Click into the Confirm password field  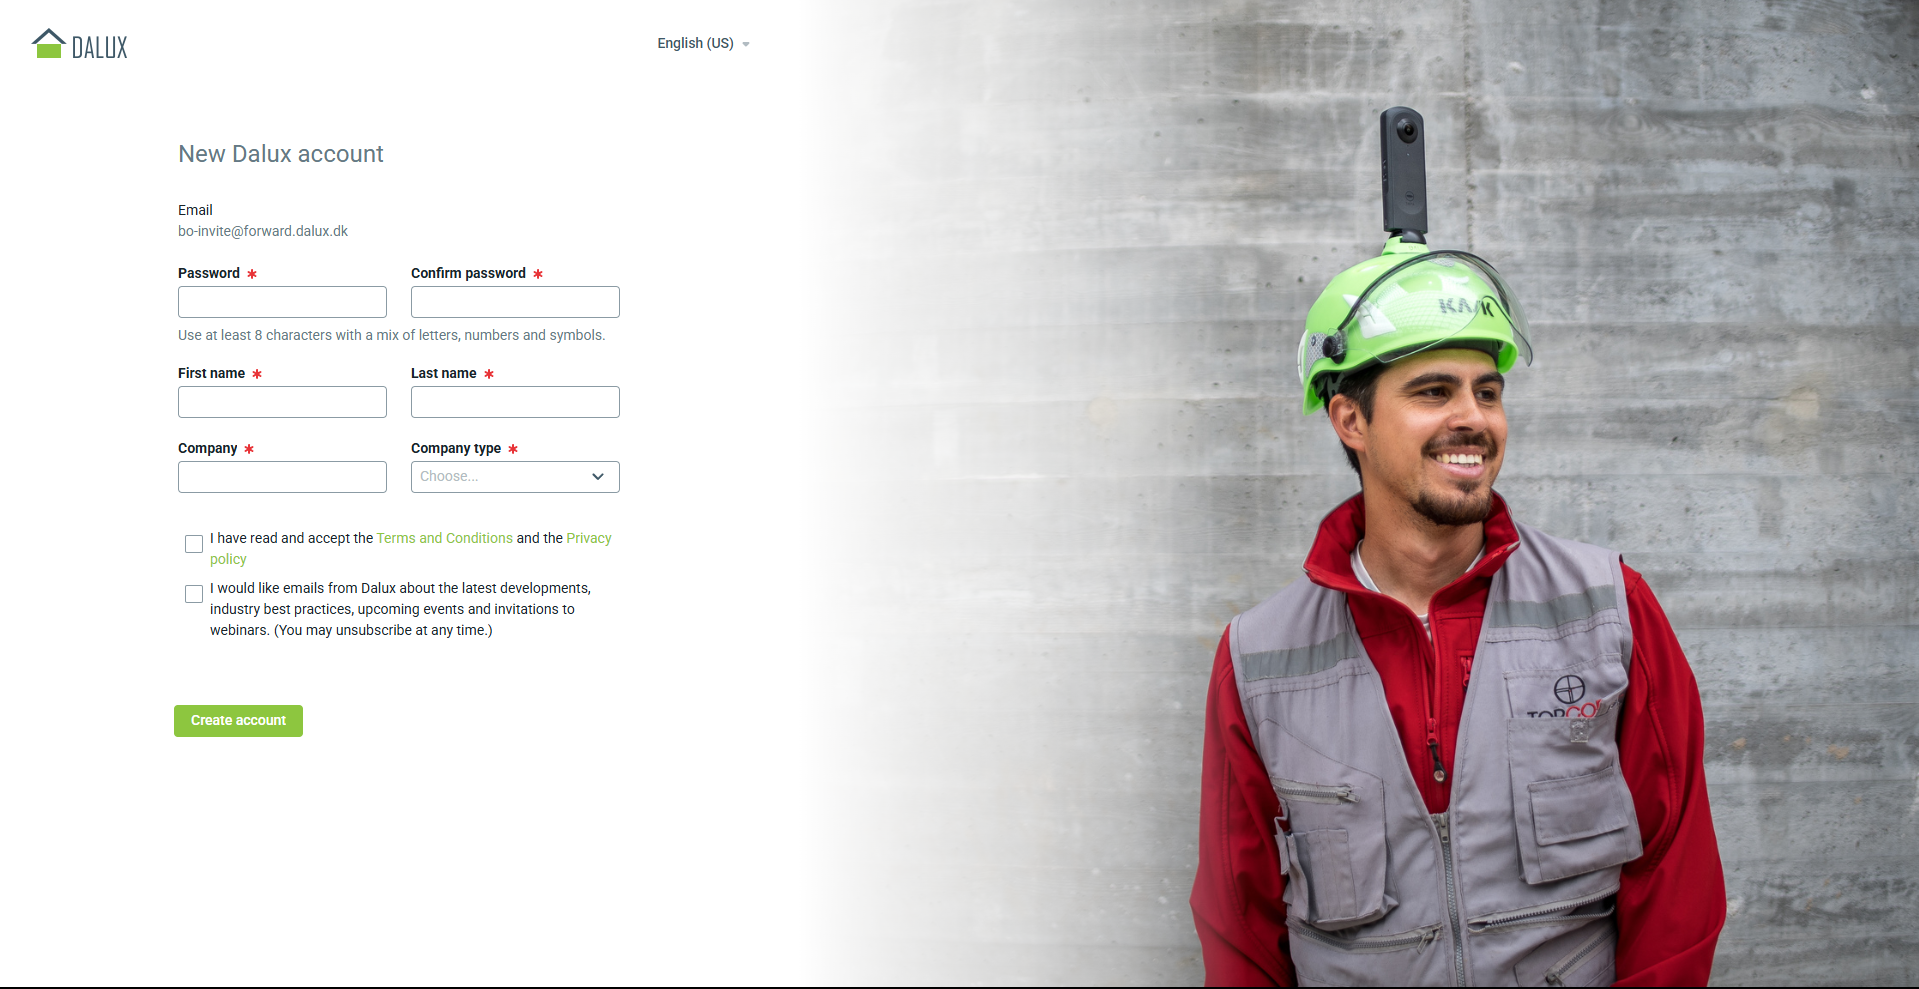point(515,302)
